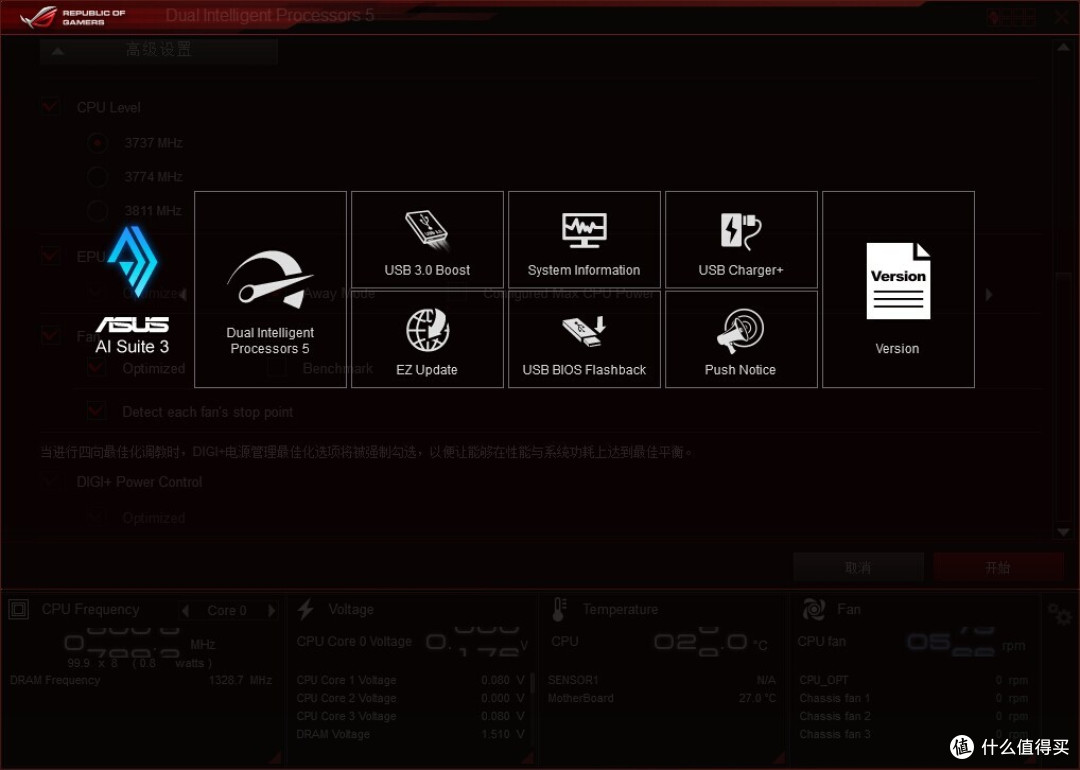Click the Chassis fan 1 row
Viewport: 1080px width, 770px height.
click(913, 698)
